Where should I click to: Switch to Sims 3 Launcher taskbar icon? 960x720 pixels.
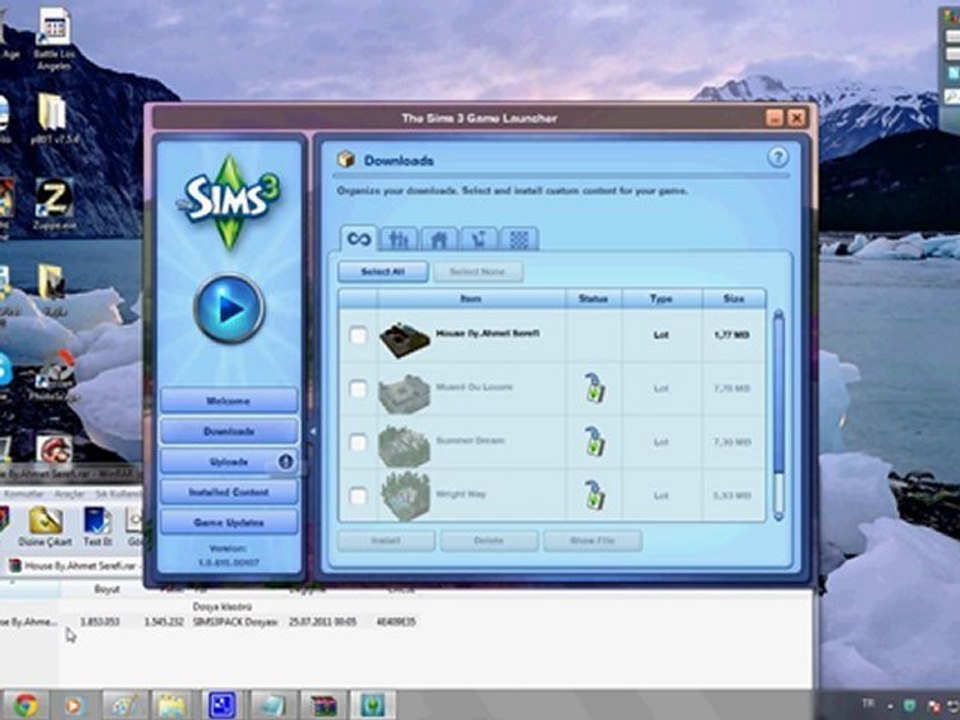(x=373, y=706)
